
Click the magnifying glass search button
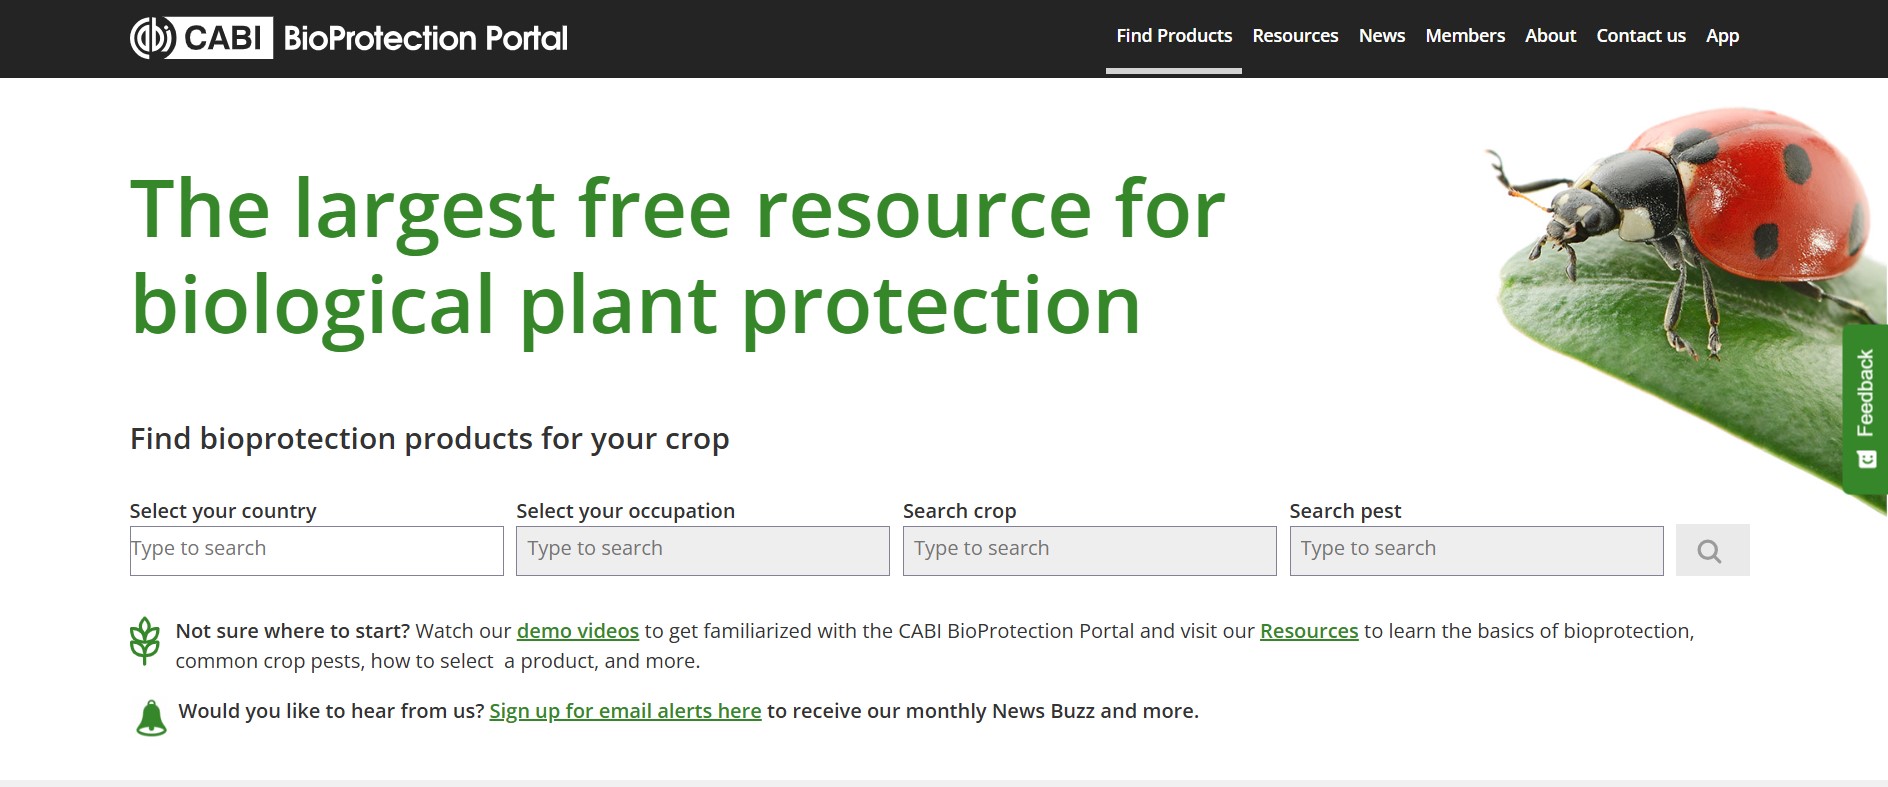click(x=1712, y=551)
